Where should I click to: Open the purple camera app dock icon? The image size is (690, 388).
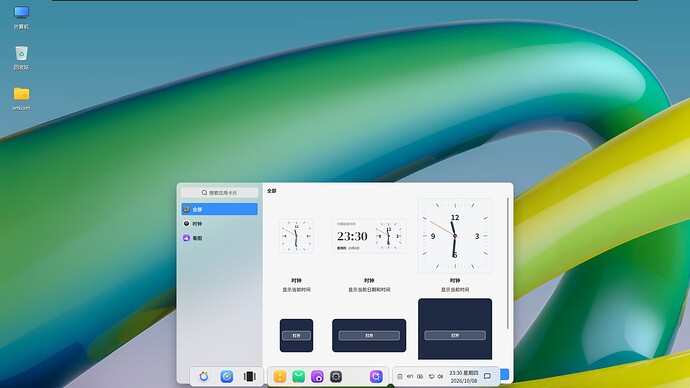tap(317, 376)
